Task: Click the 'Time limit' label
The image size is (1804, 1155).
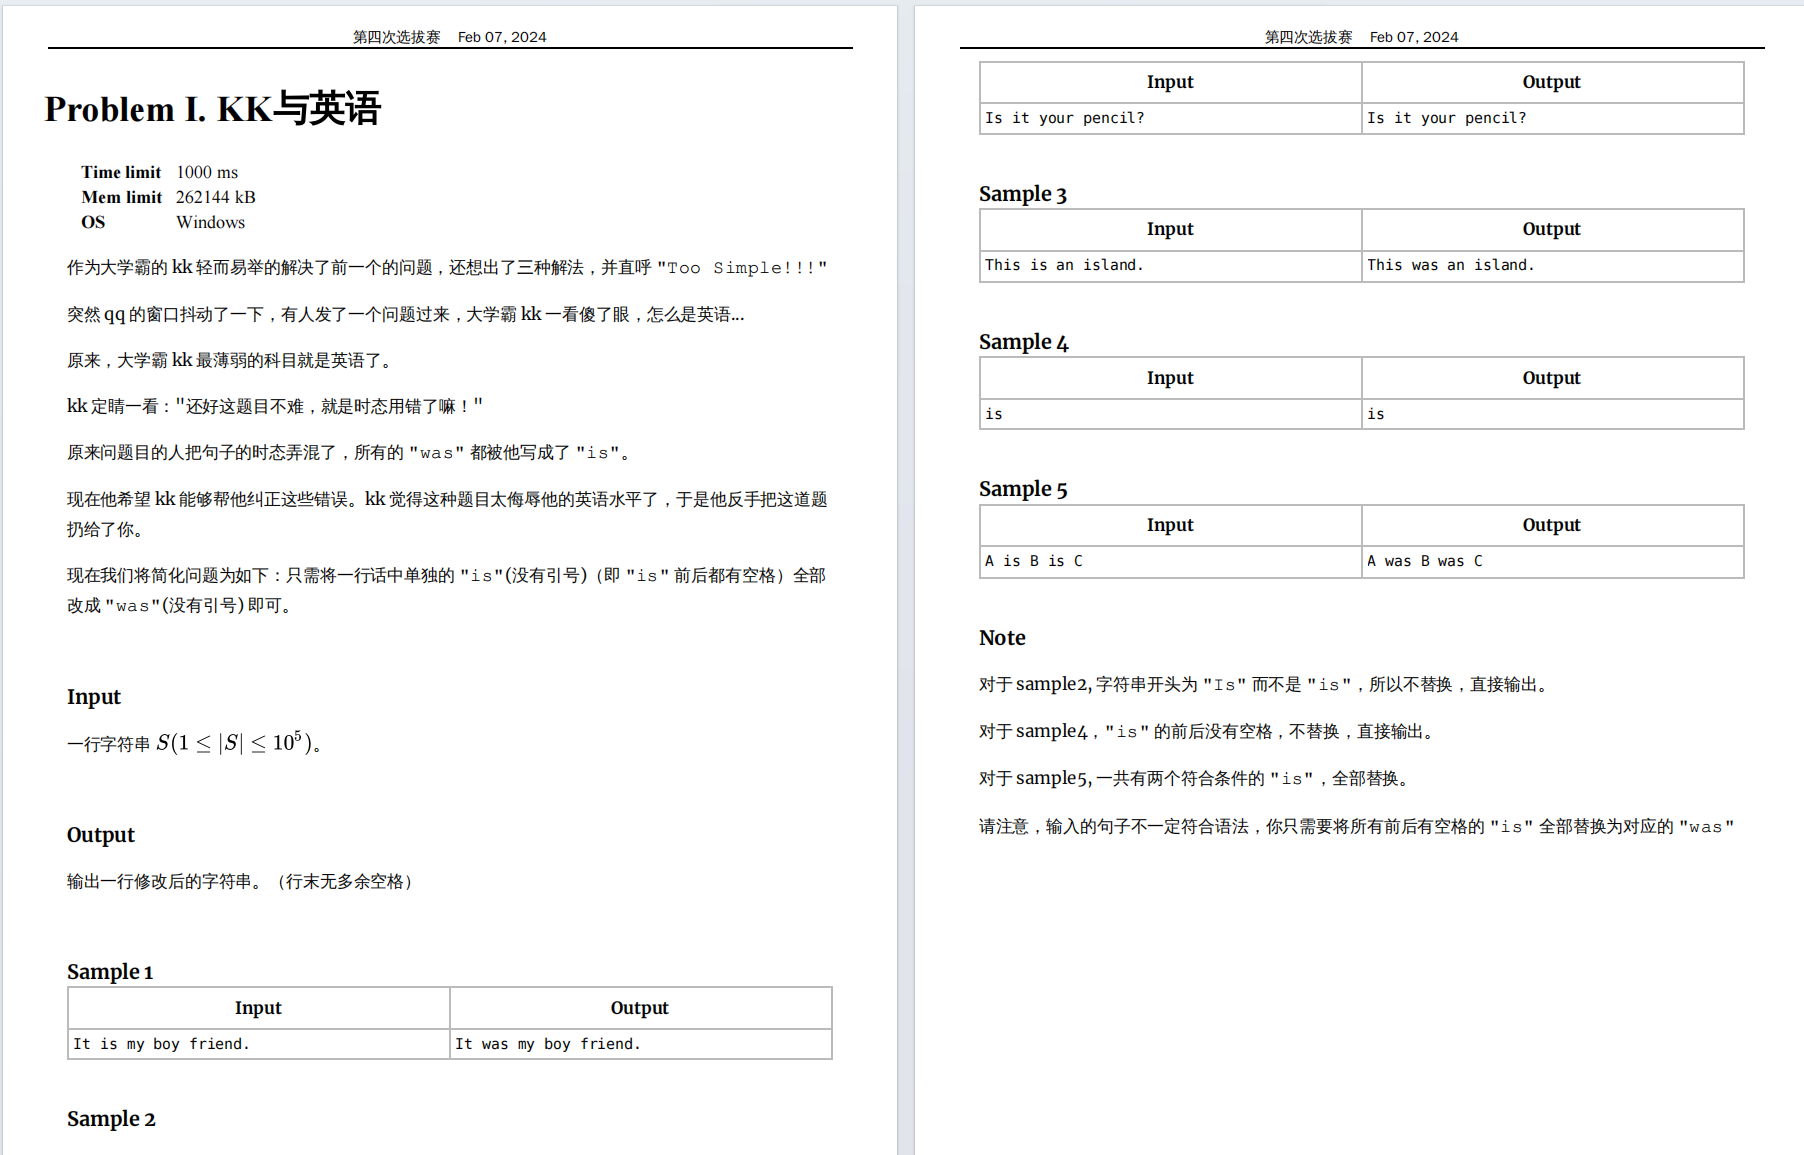Action: [121, 172]
